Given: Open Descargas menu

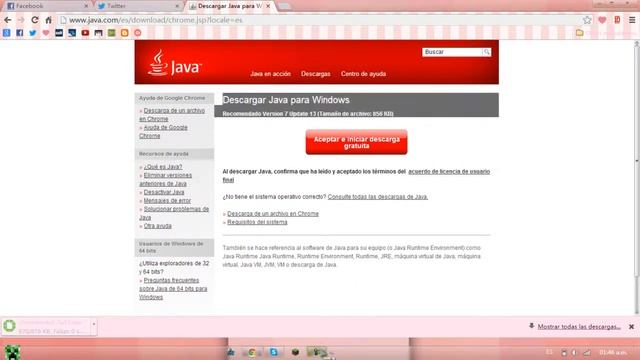Looking at the screenshot, I should pos(316,74).
